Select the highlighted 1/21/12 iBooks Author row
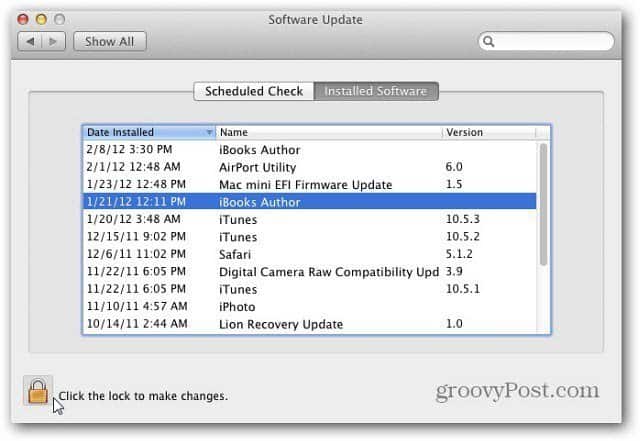 tap(309, 202)
